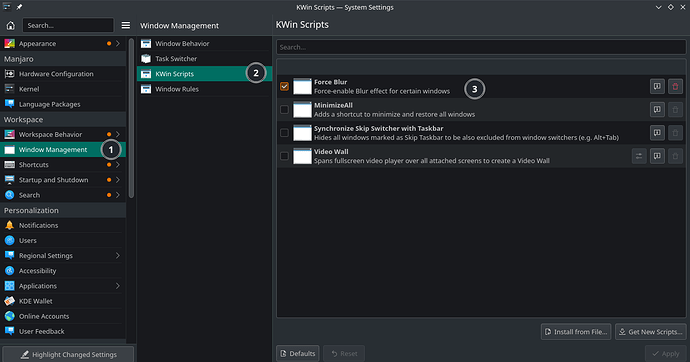690x362 pixels.
Task: Expand the Search category chevron
Action: pyautogui.click(x=118, y=195)
